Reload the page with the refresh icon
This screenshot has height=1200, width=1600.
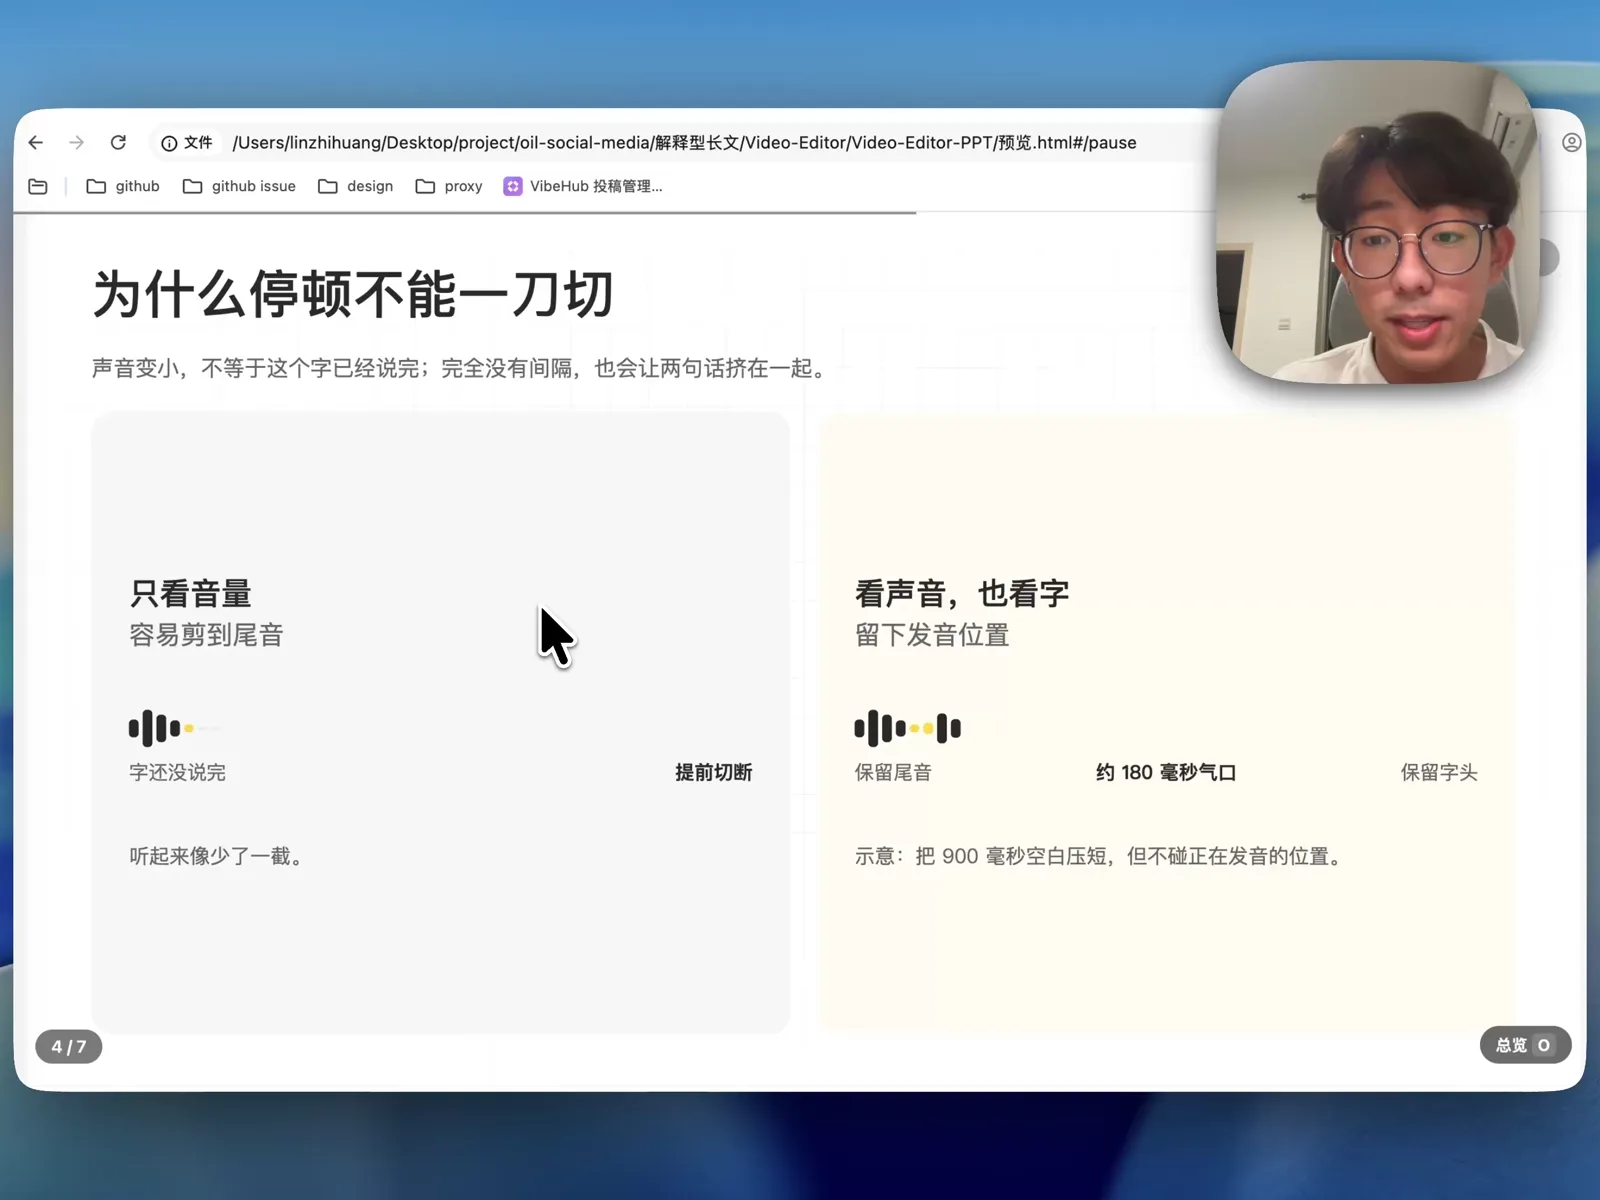(118, 143)
